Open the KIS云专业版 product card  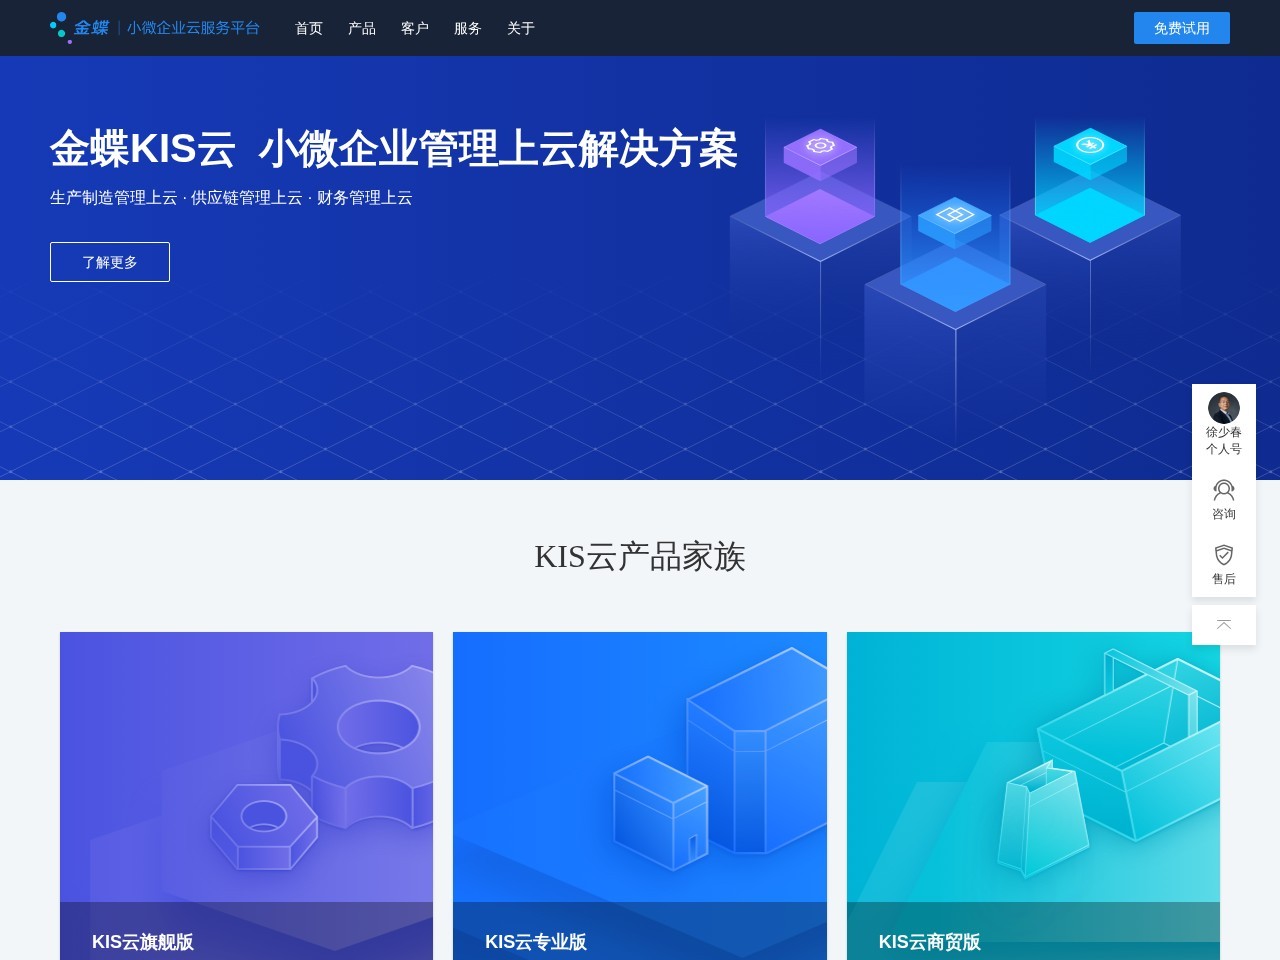640,796
